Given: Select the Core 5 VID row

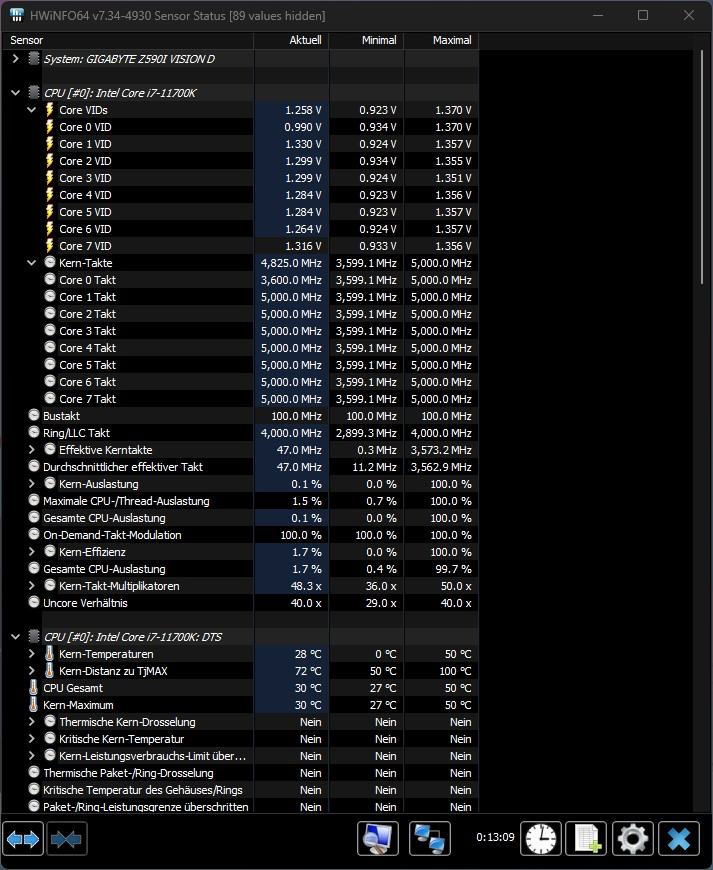Looking at the screenshot, I should click(239, 211).
